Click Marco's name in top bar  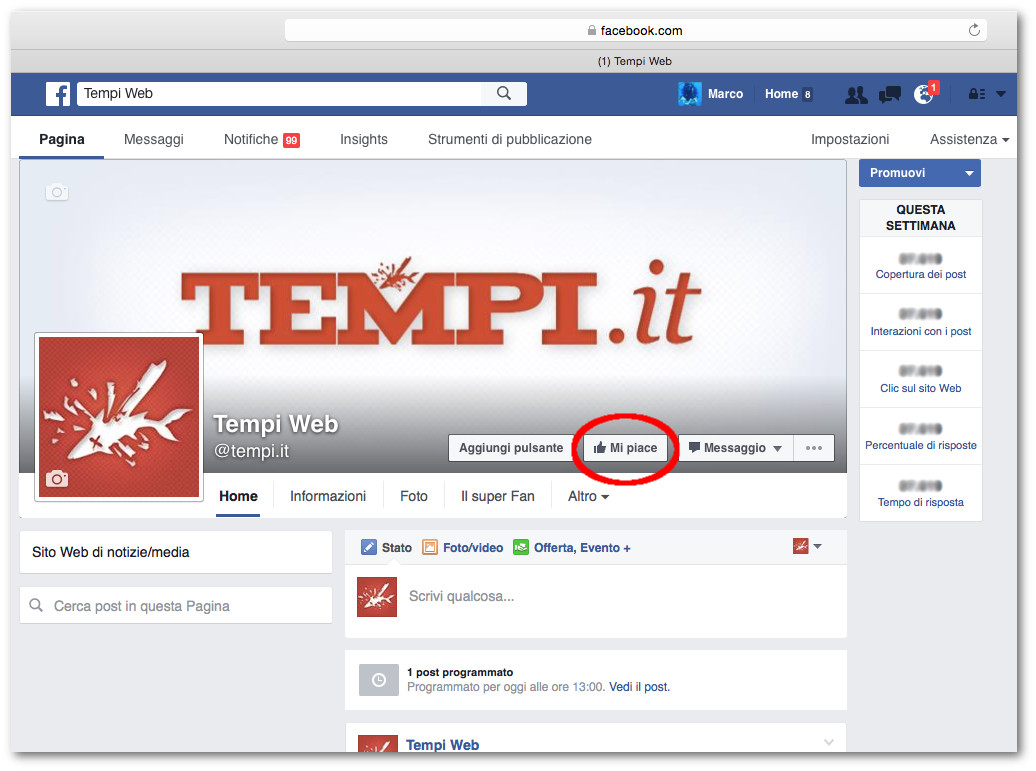tap(725, 94)
